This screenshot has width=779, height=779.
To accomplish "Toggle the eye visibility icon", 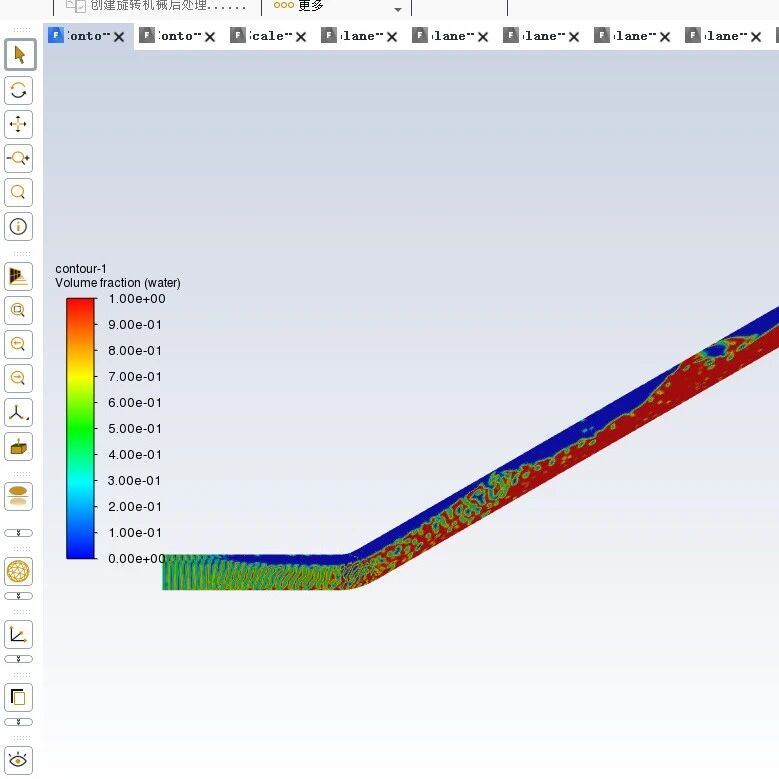I will (18, 760).
